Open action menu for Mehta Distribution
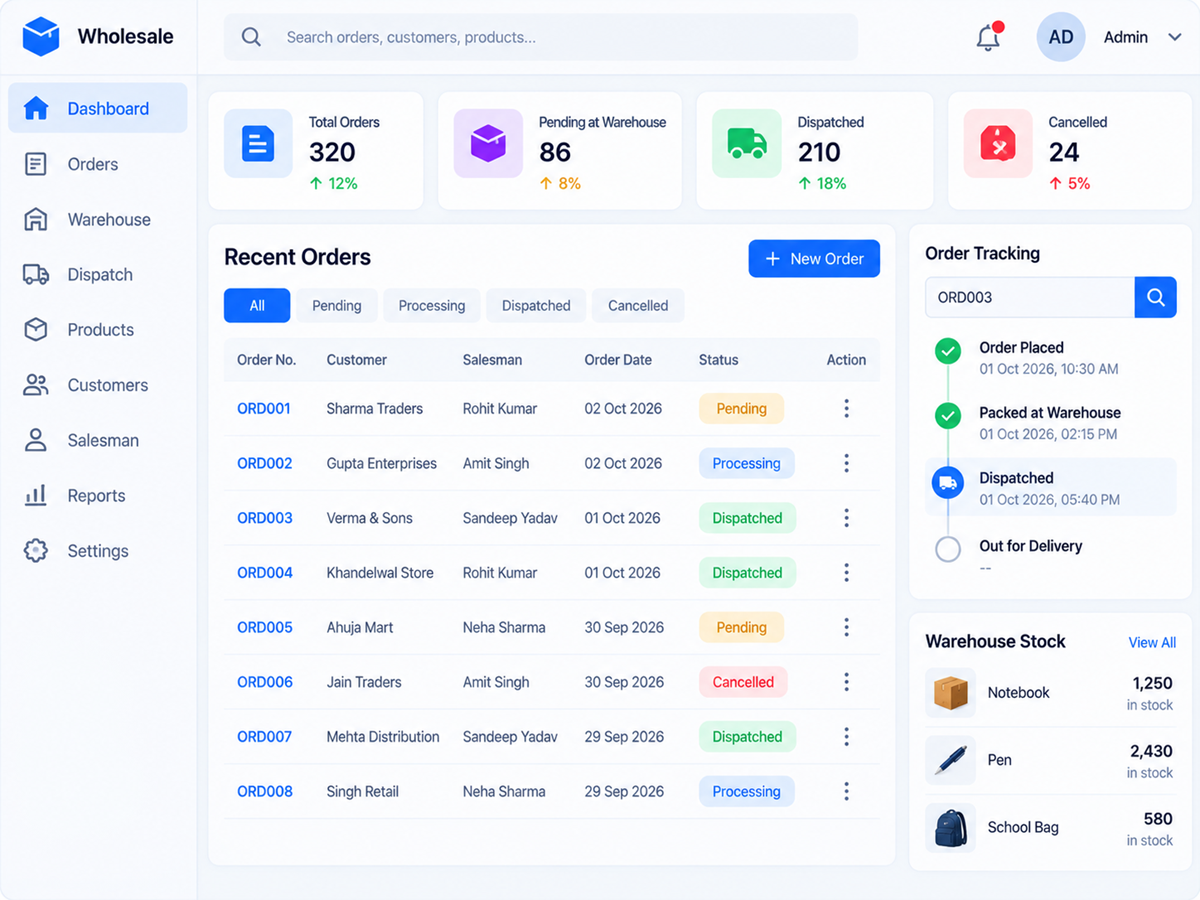 [847, 736]
